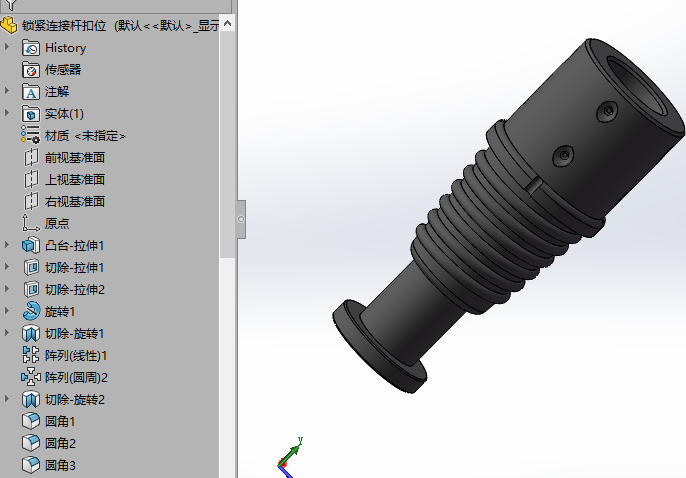Image resolution: width=686 pixels, height=478 pixels.
Task: Click the History folder icon
Action: [x=31, y=48]
